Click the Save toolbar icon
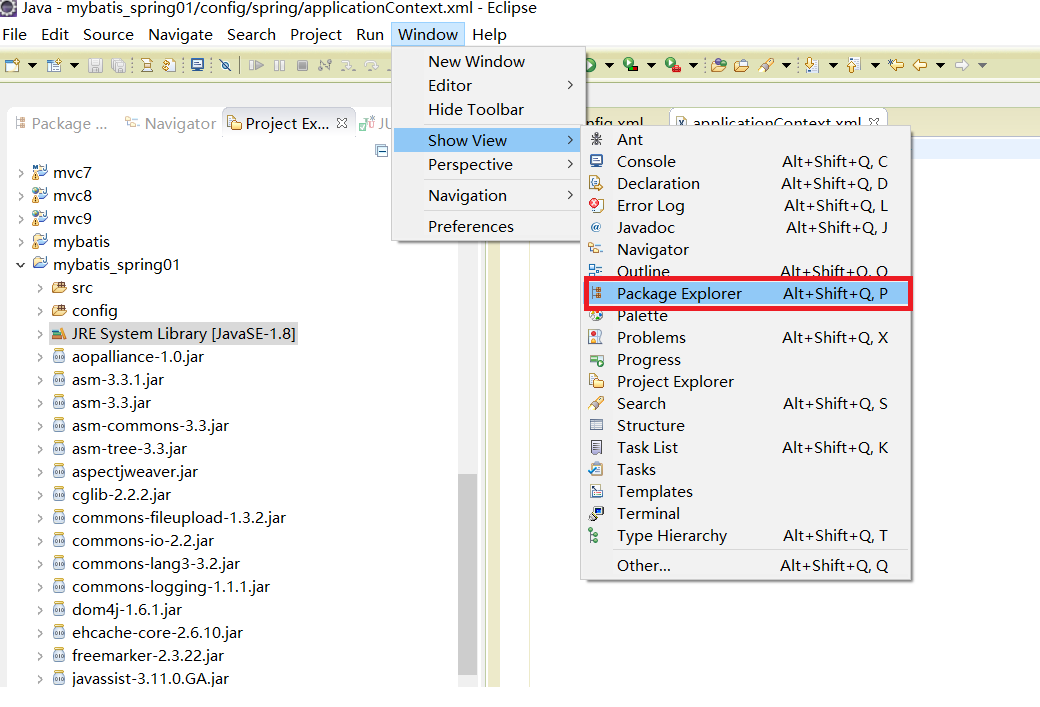The image size is (1040, 707). [96, 65]
